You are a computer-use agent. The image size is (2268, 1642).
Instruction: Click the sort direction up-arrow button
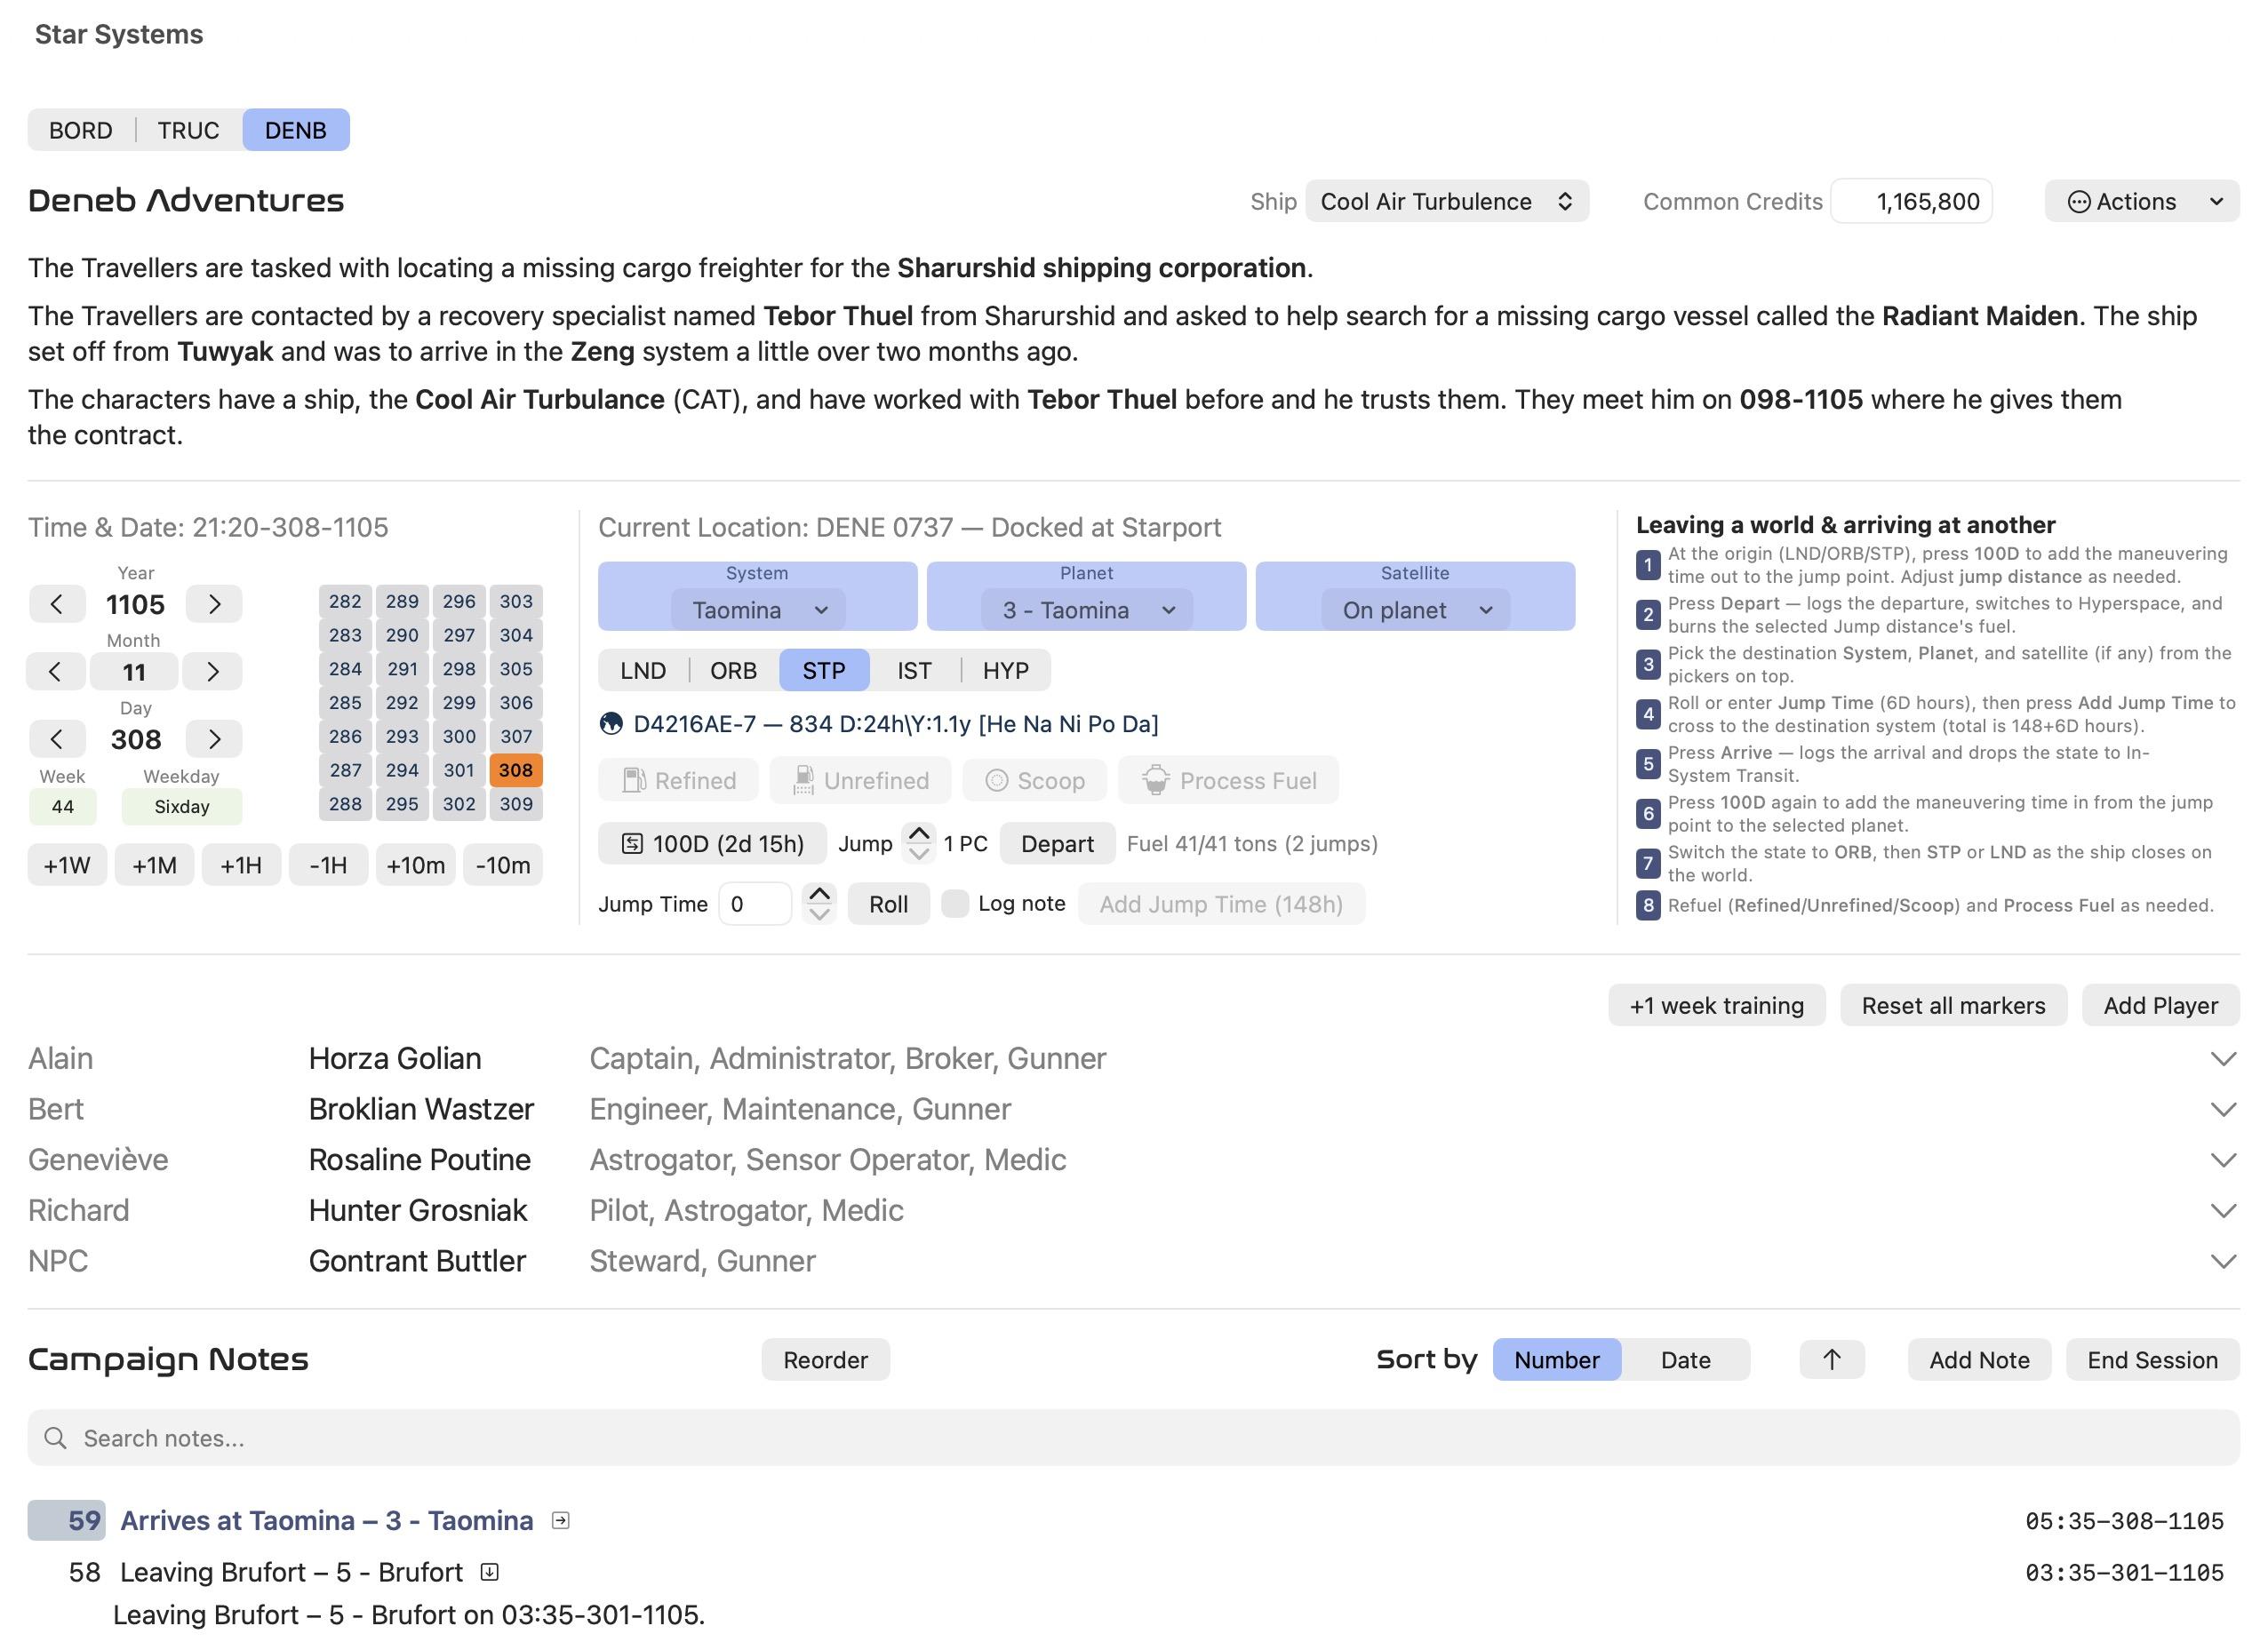point(1832,1360)
